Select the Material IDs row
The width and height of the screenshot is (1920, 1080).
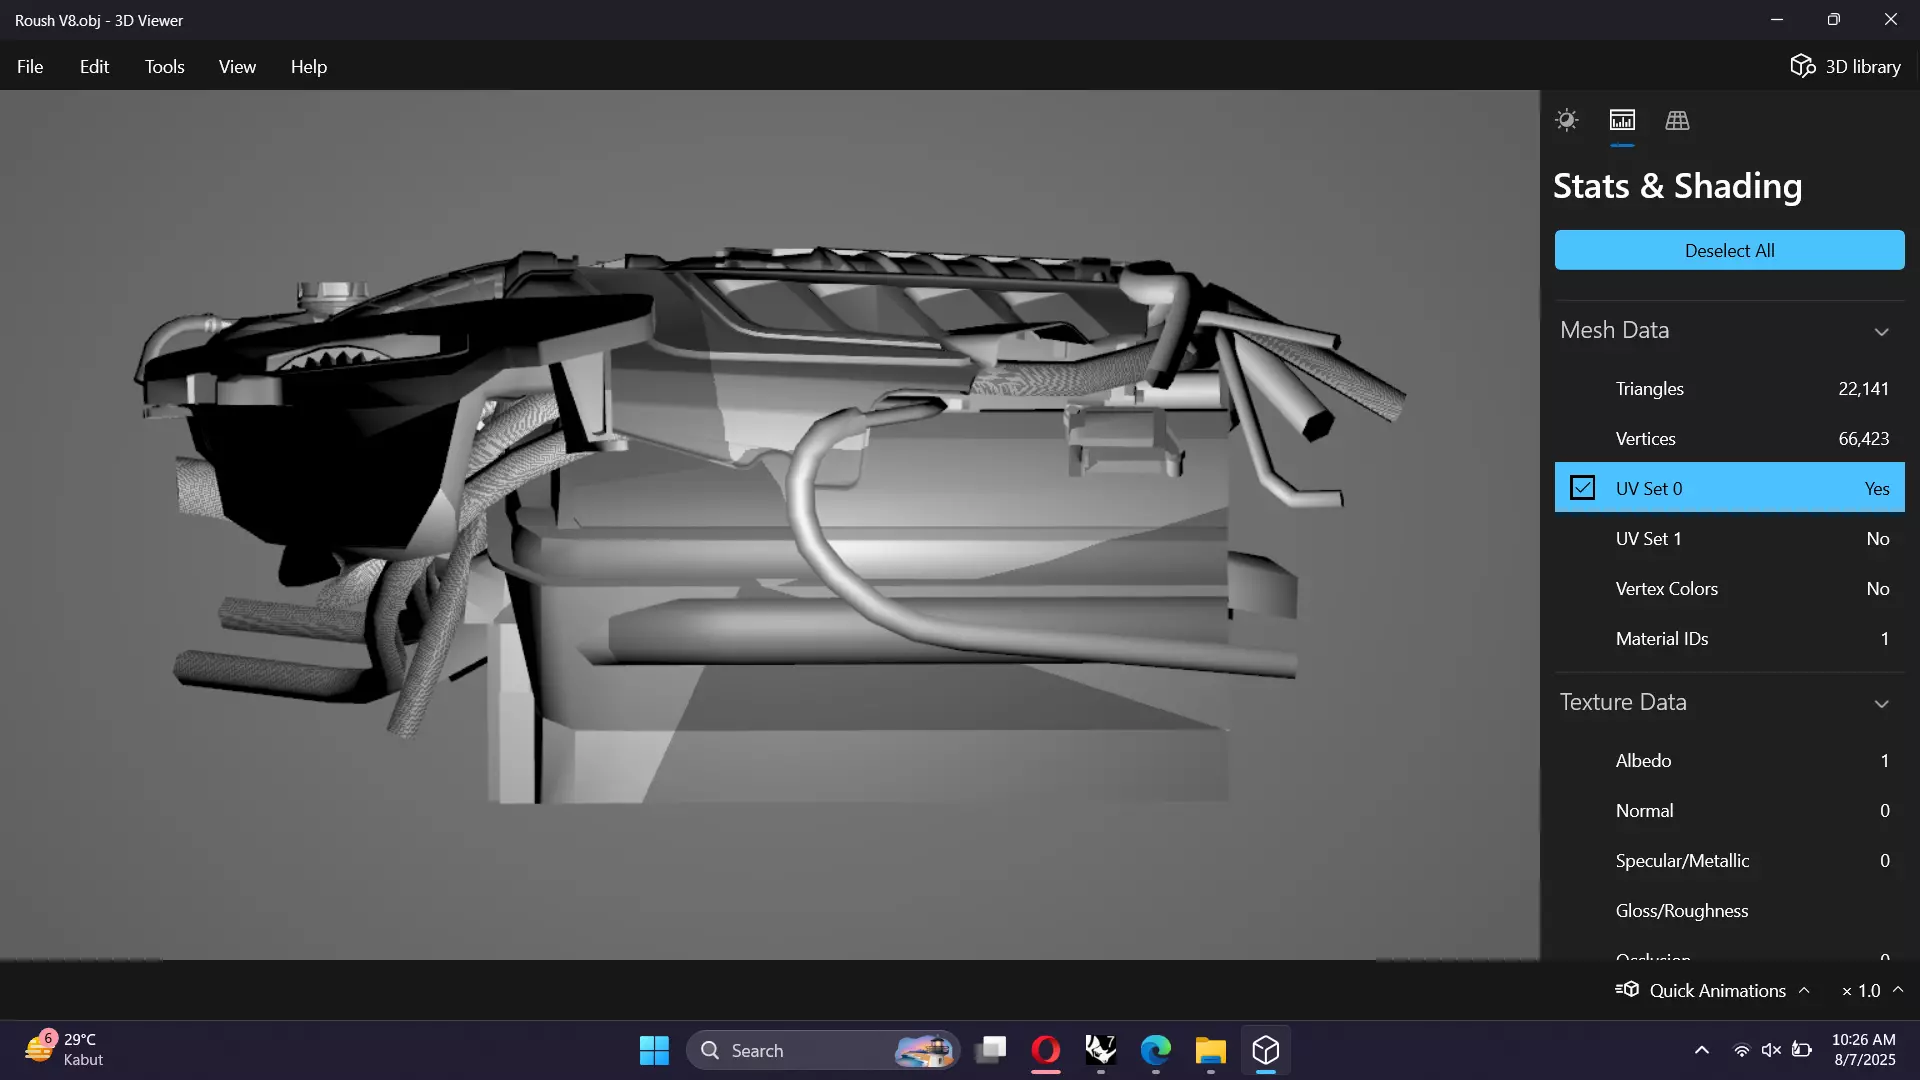[1729, 638]
